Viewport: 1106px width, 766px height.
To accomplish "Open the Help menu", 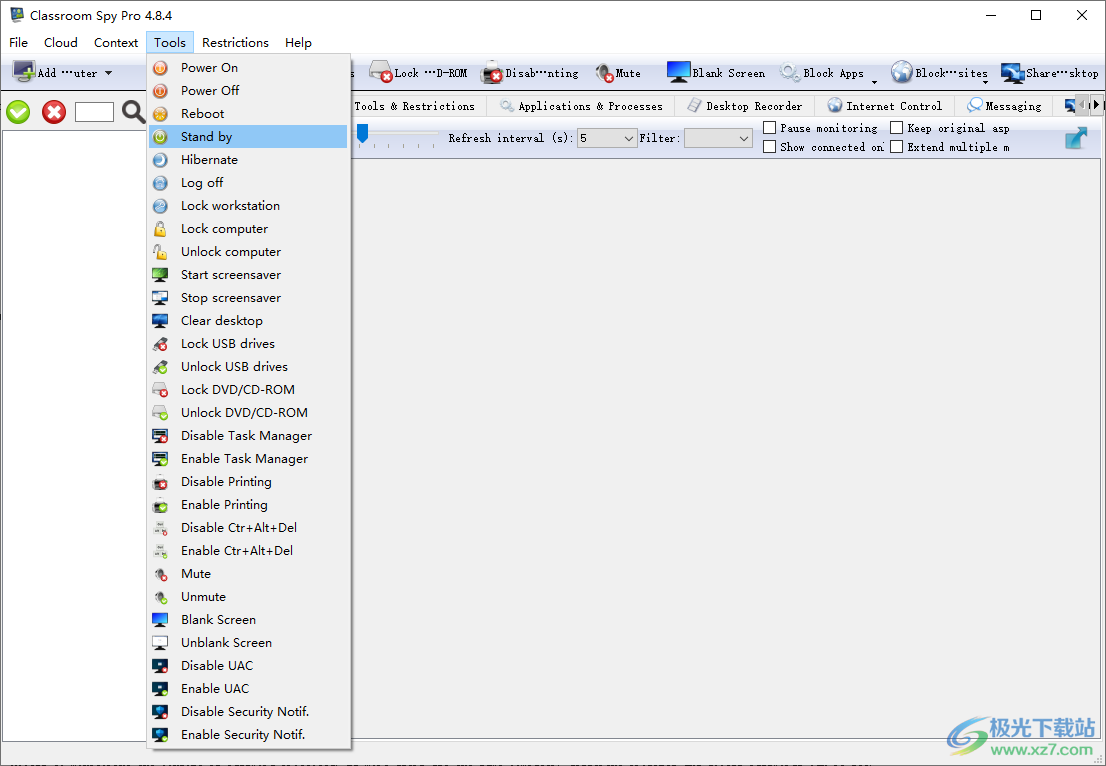I will [298, 42].
